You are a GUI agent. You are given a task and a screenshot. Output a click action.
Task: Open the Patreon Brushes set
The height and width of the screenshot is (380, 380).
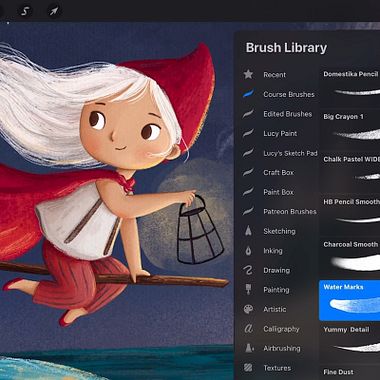pos(290,212)
